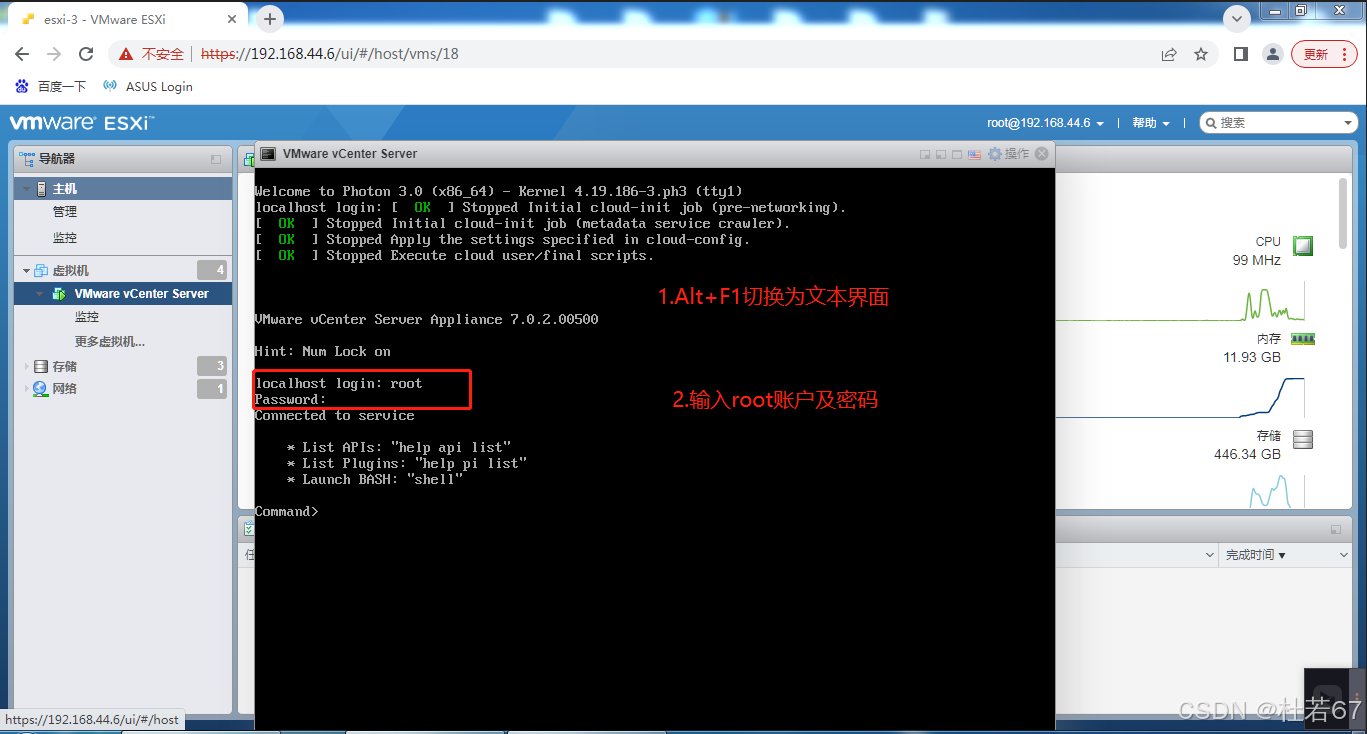Image resolution: width=1367 pixels, height=734 pixels.
Task: Select VMware vCenter Server tree item
Action: (141, 294)
